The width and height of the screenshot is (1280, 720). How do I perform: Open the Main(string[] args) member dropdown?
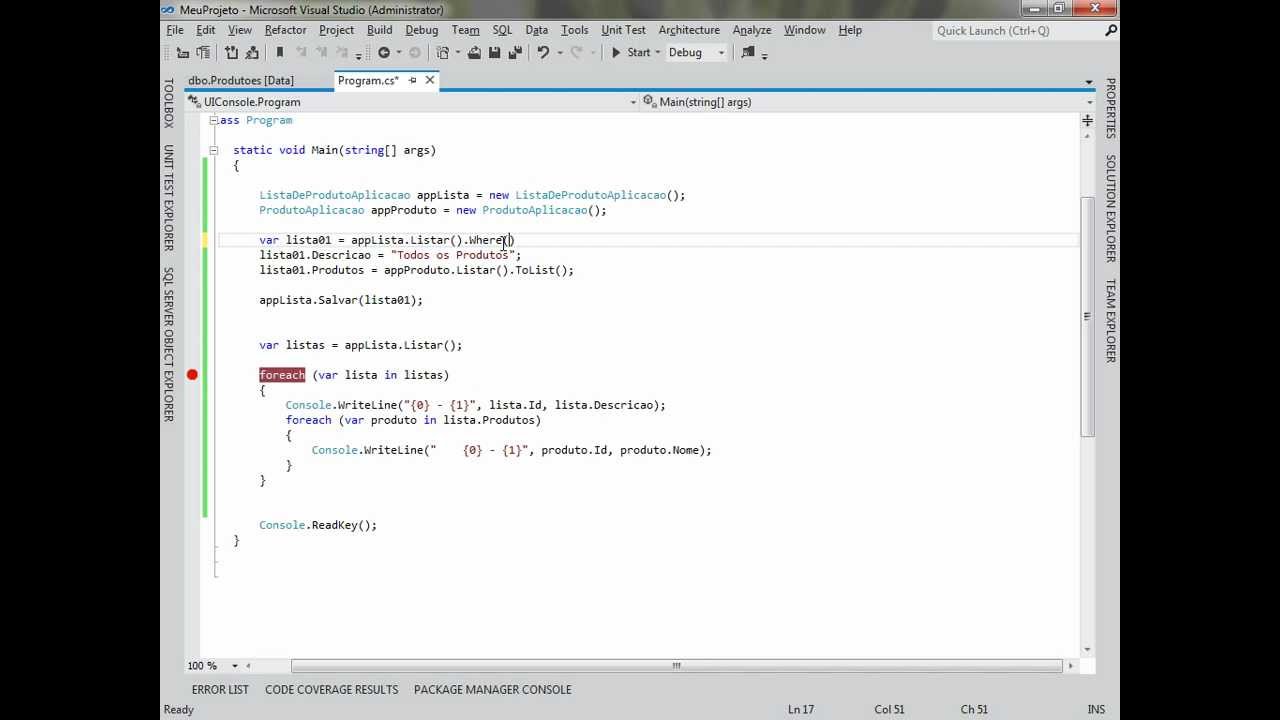coord(1089,102)
